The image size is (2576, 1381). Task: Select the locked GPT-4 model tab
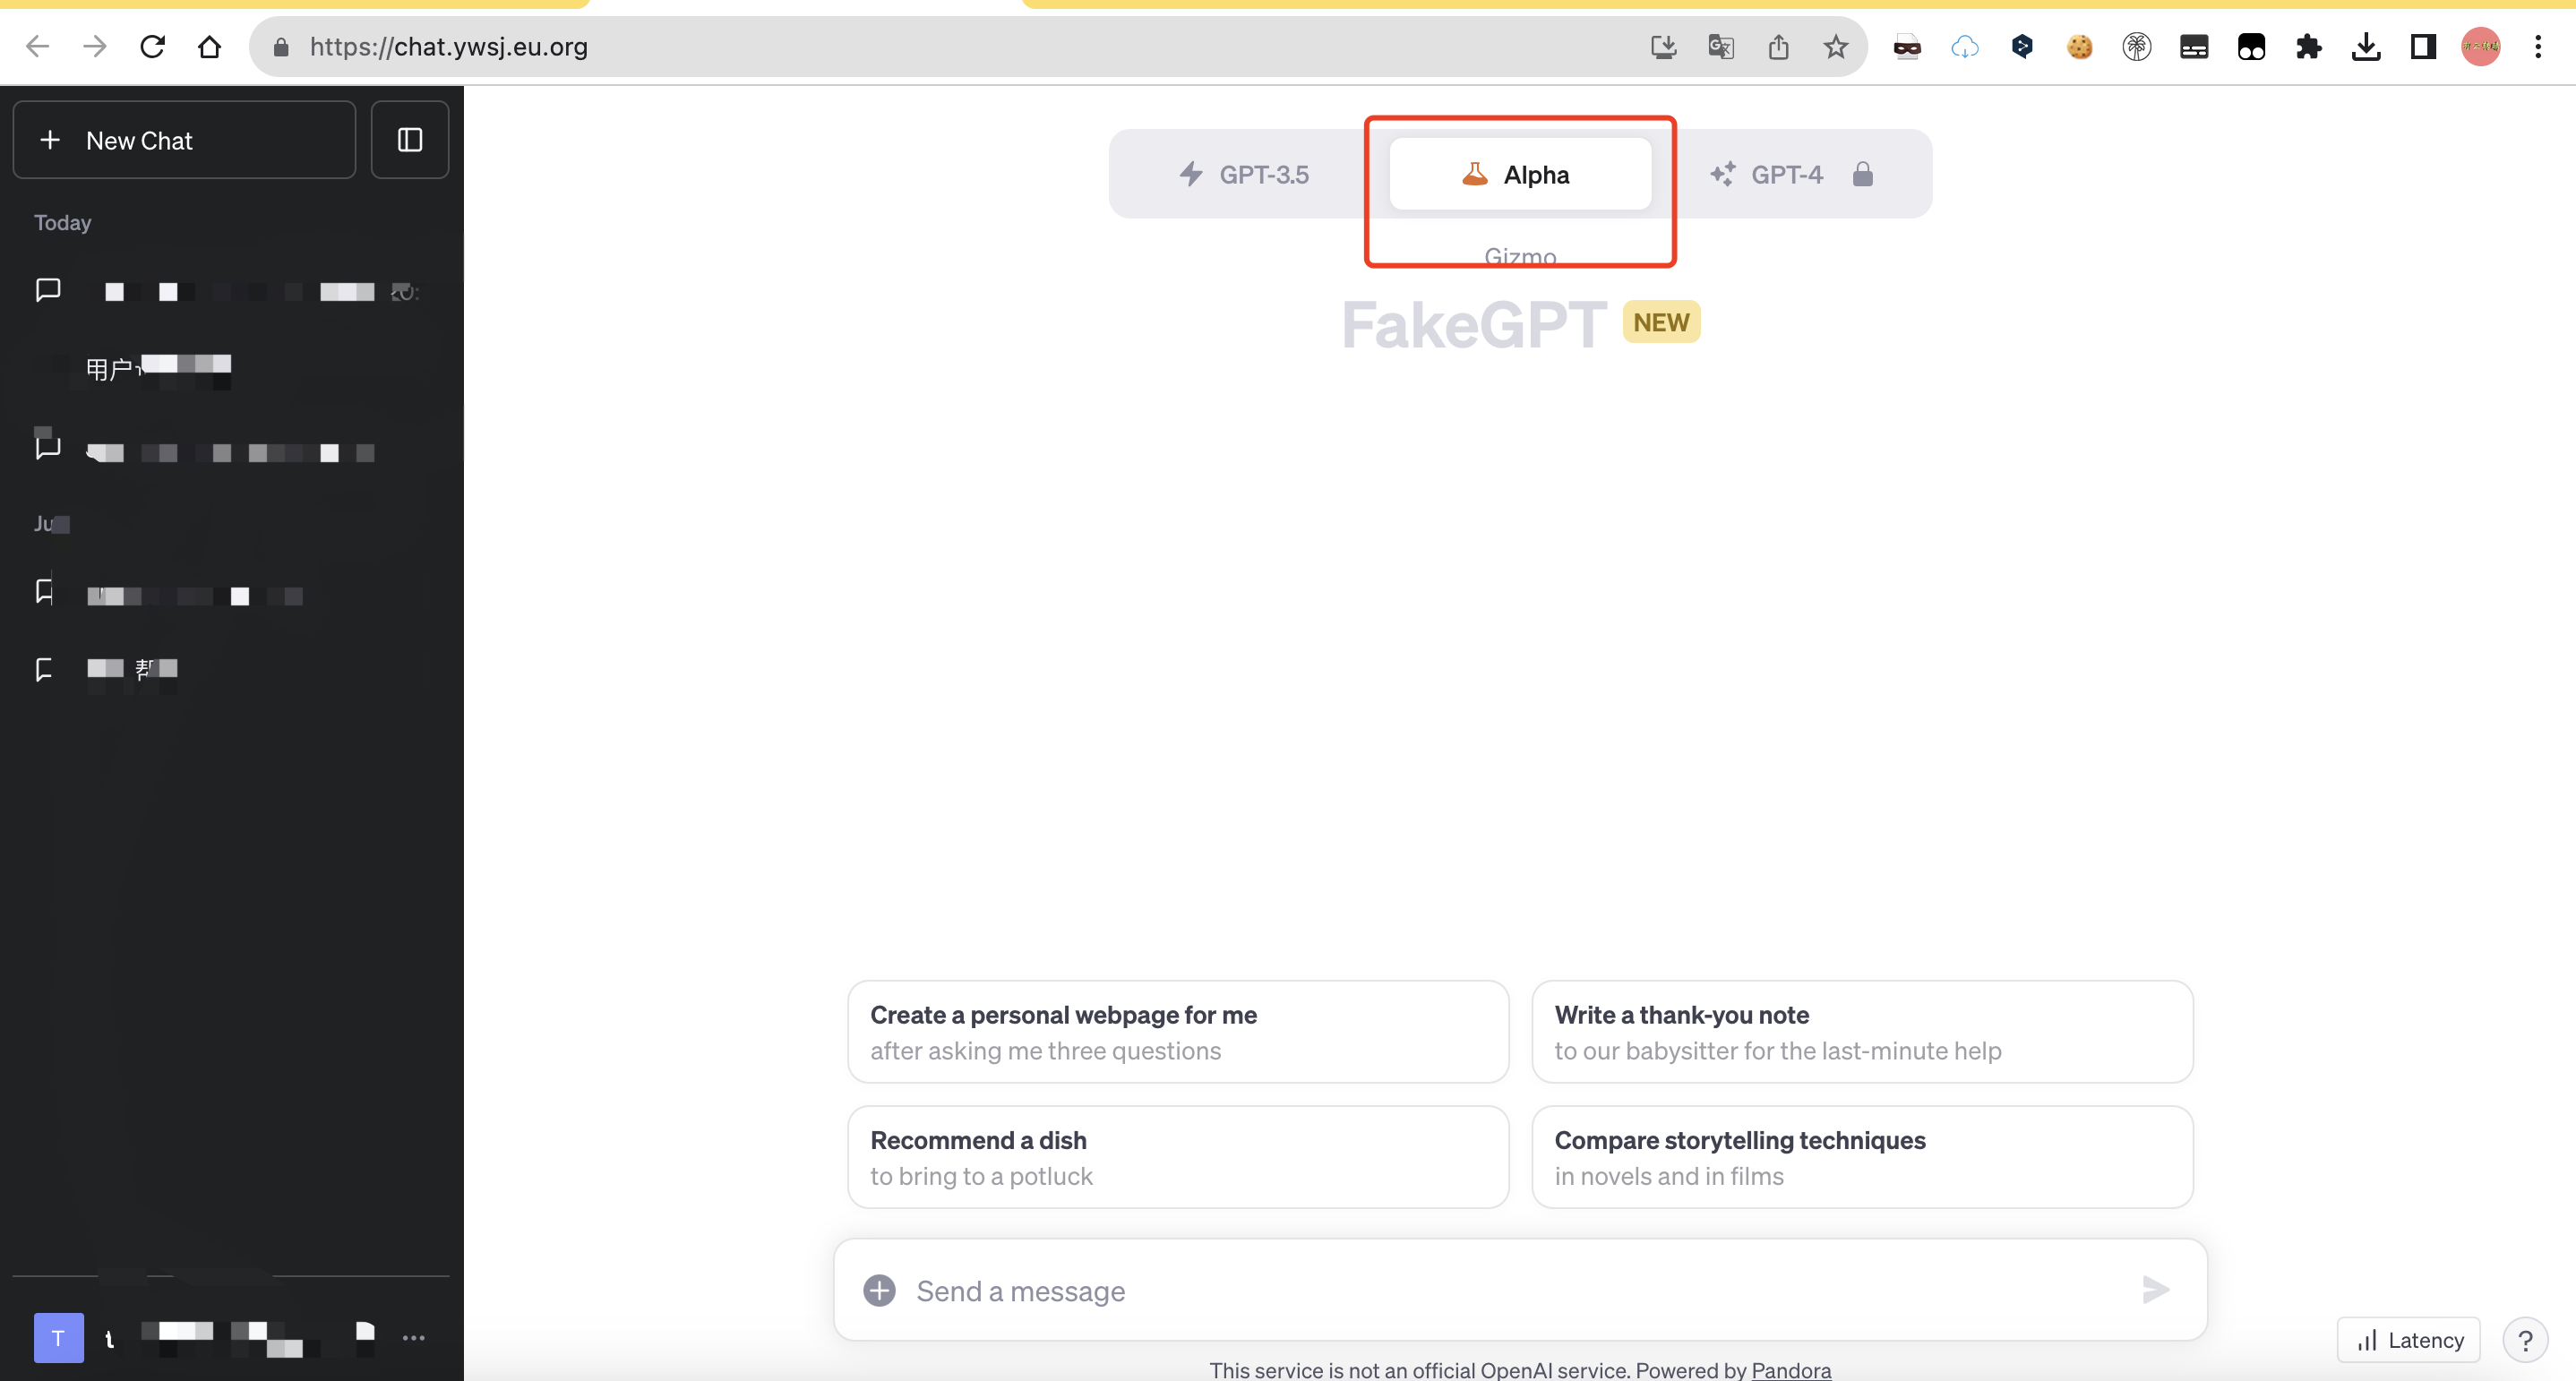[1790, 174]
